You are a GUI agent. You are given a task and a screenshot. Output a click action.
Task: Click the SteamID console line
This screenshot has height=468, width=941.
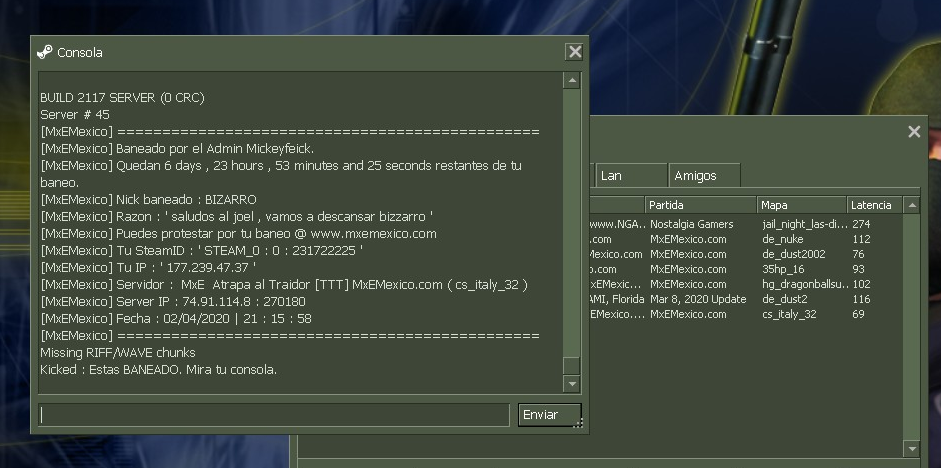click(x=202, y=250)
